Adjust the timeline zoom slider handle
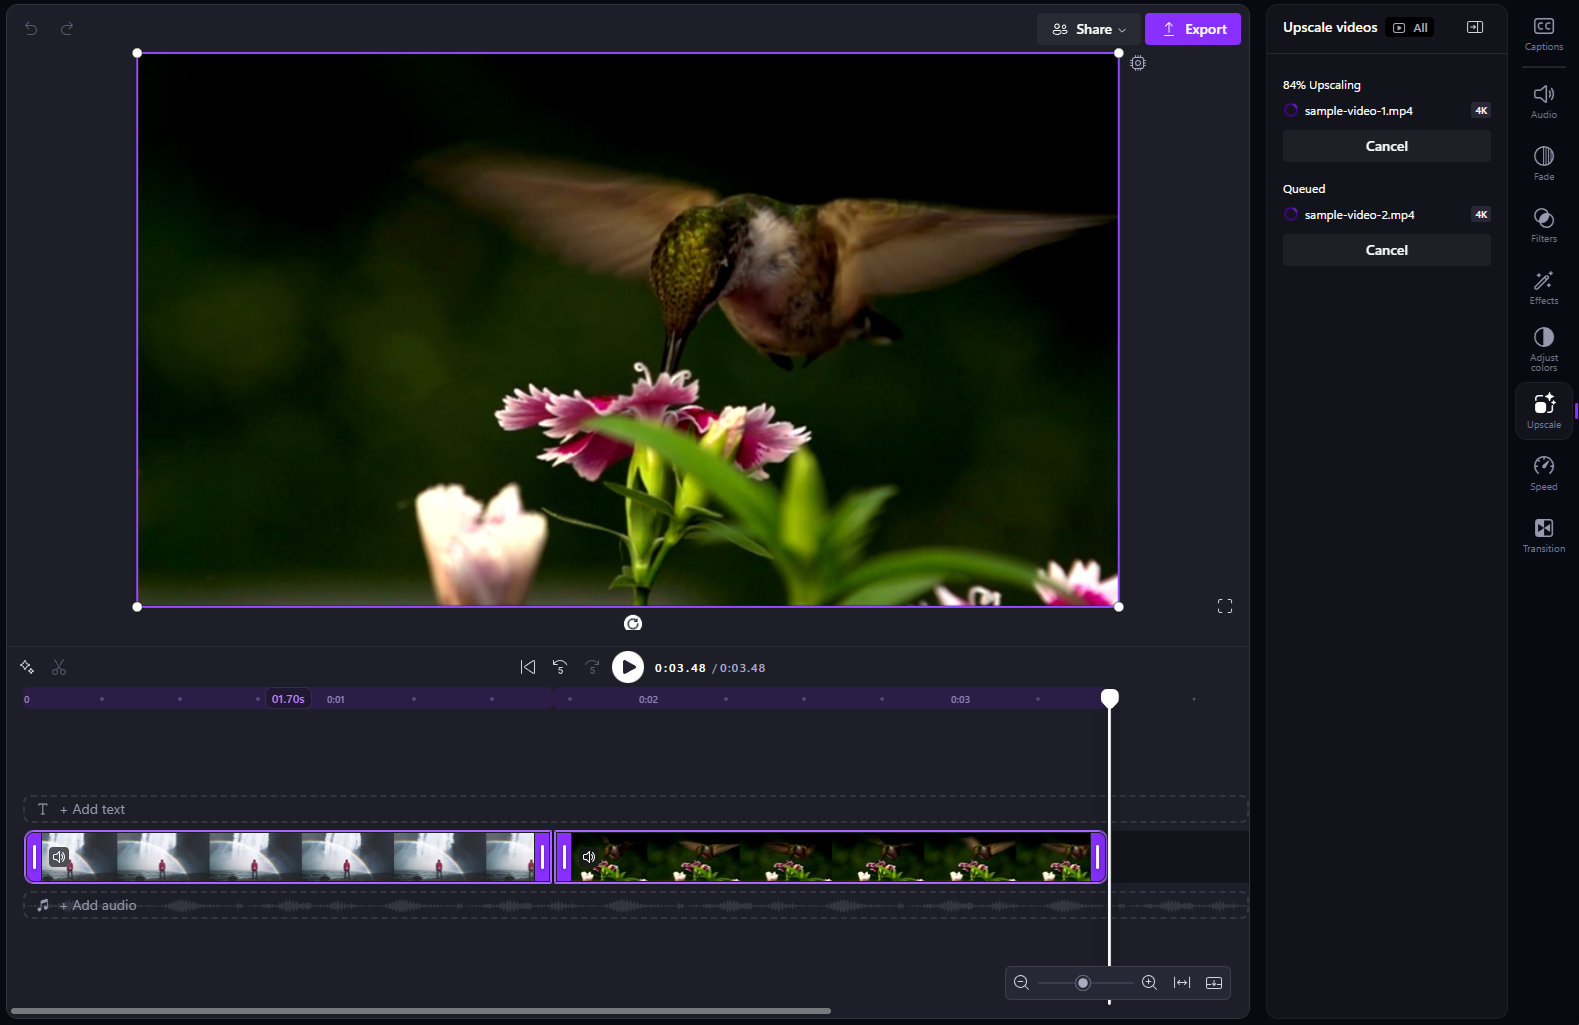 click(x=1082, y=983)
